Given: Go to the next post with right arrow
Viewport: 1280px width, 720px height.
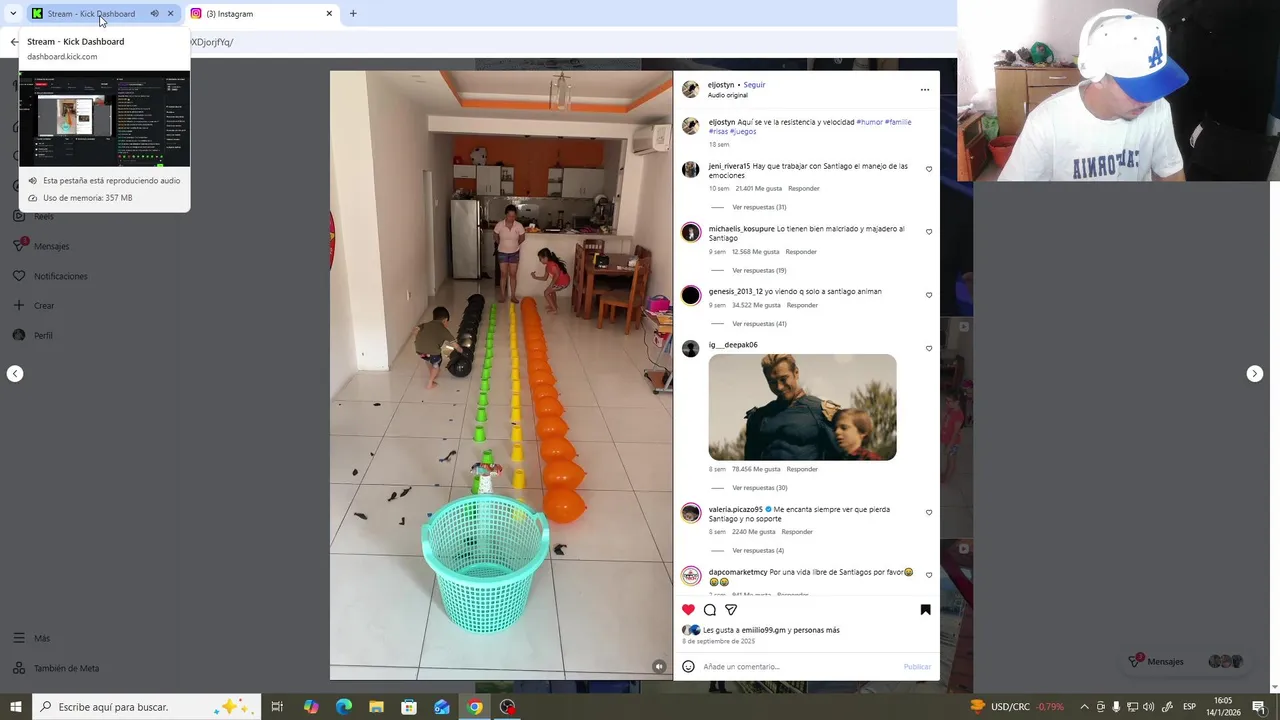Looking at the screenshot, I should [1255, 374].
